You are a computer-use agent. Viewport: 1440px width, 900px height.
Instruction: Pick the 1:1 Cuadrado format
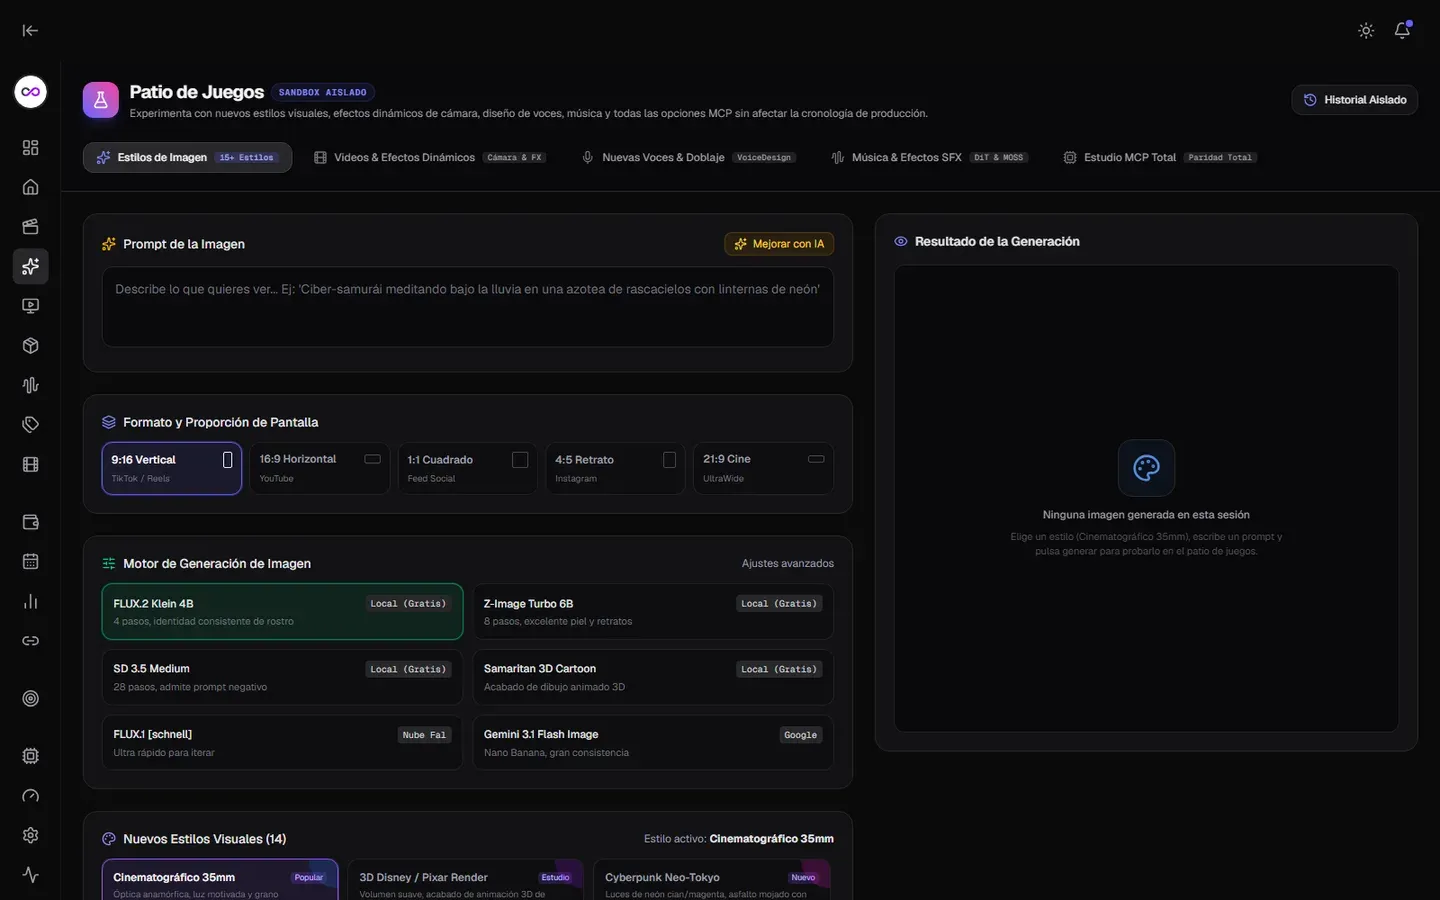[x=468, y=468]
